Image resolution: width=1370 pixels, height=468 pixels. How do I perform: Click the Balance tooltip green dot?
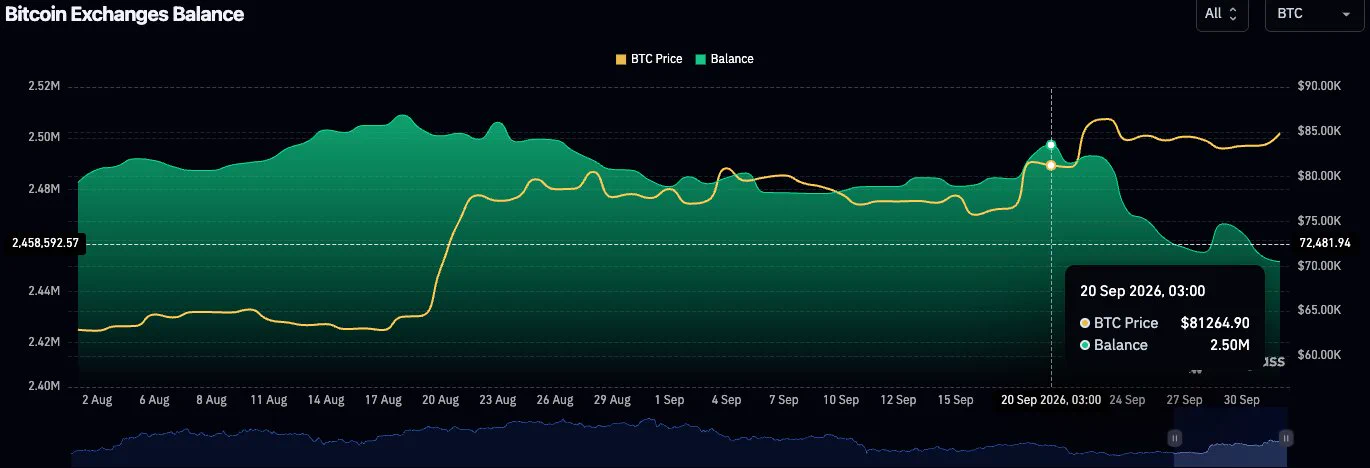click(1085, 345)
